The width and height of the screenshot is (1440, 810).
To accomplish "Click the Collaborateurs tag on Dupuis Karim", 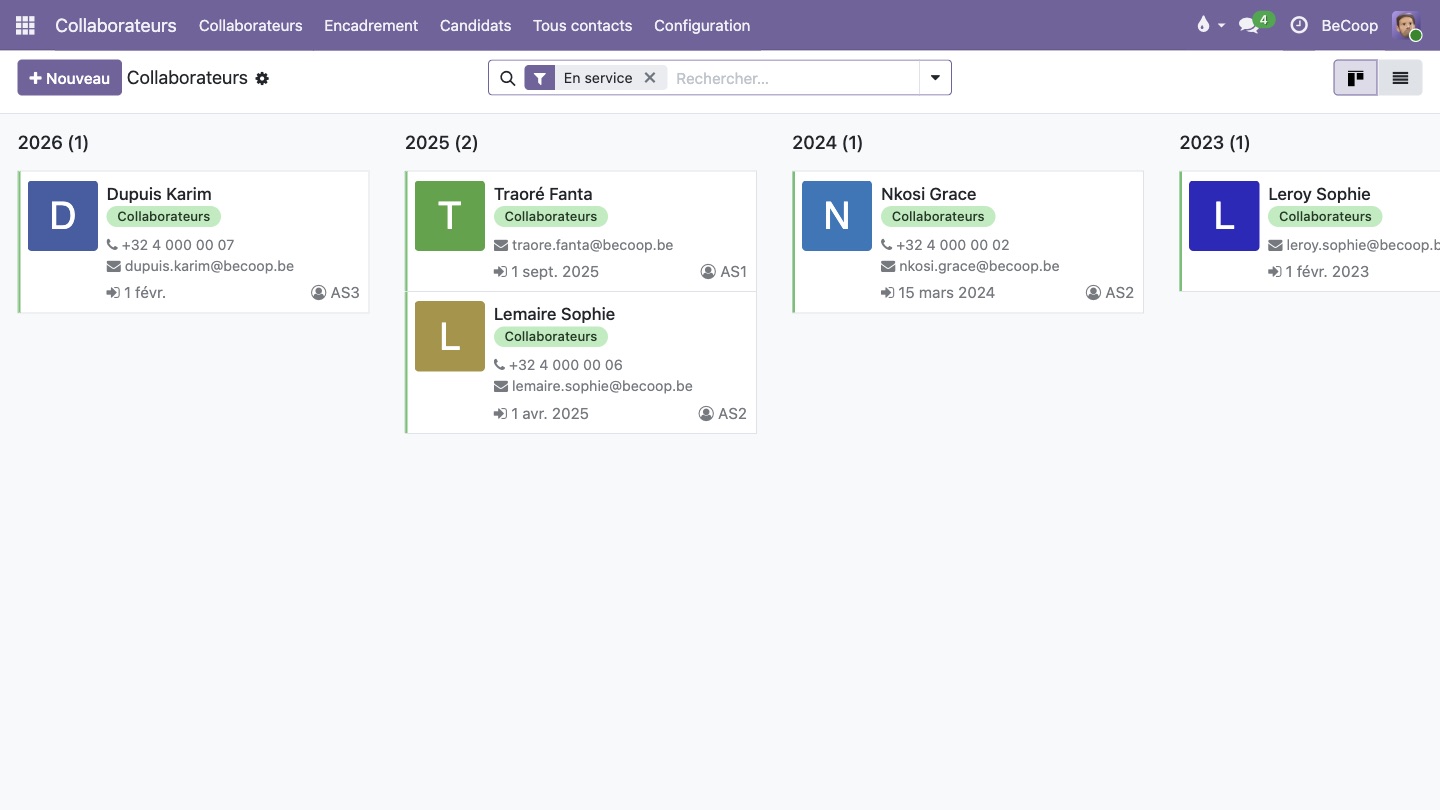I will click(164, 216).
